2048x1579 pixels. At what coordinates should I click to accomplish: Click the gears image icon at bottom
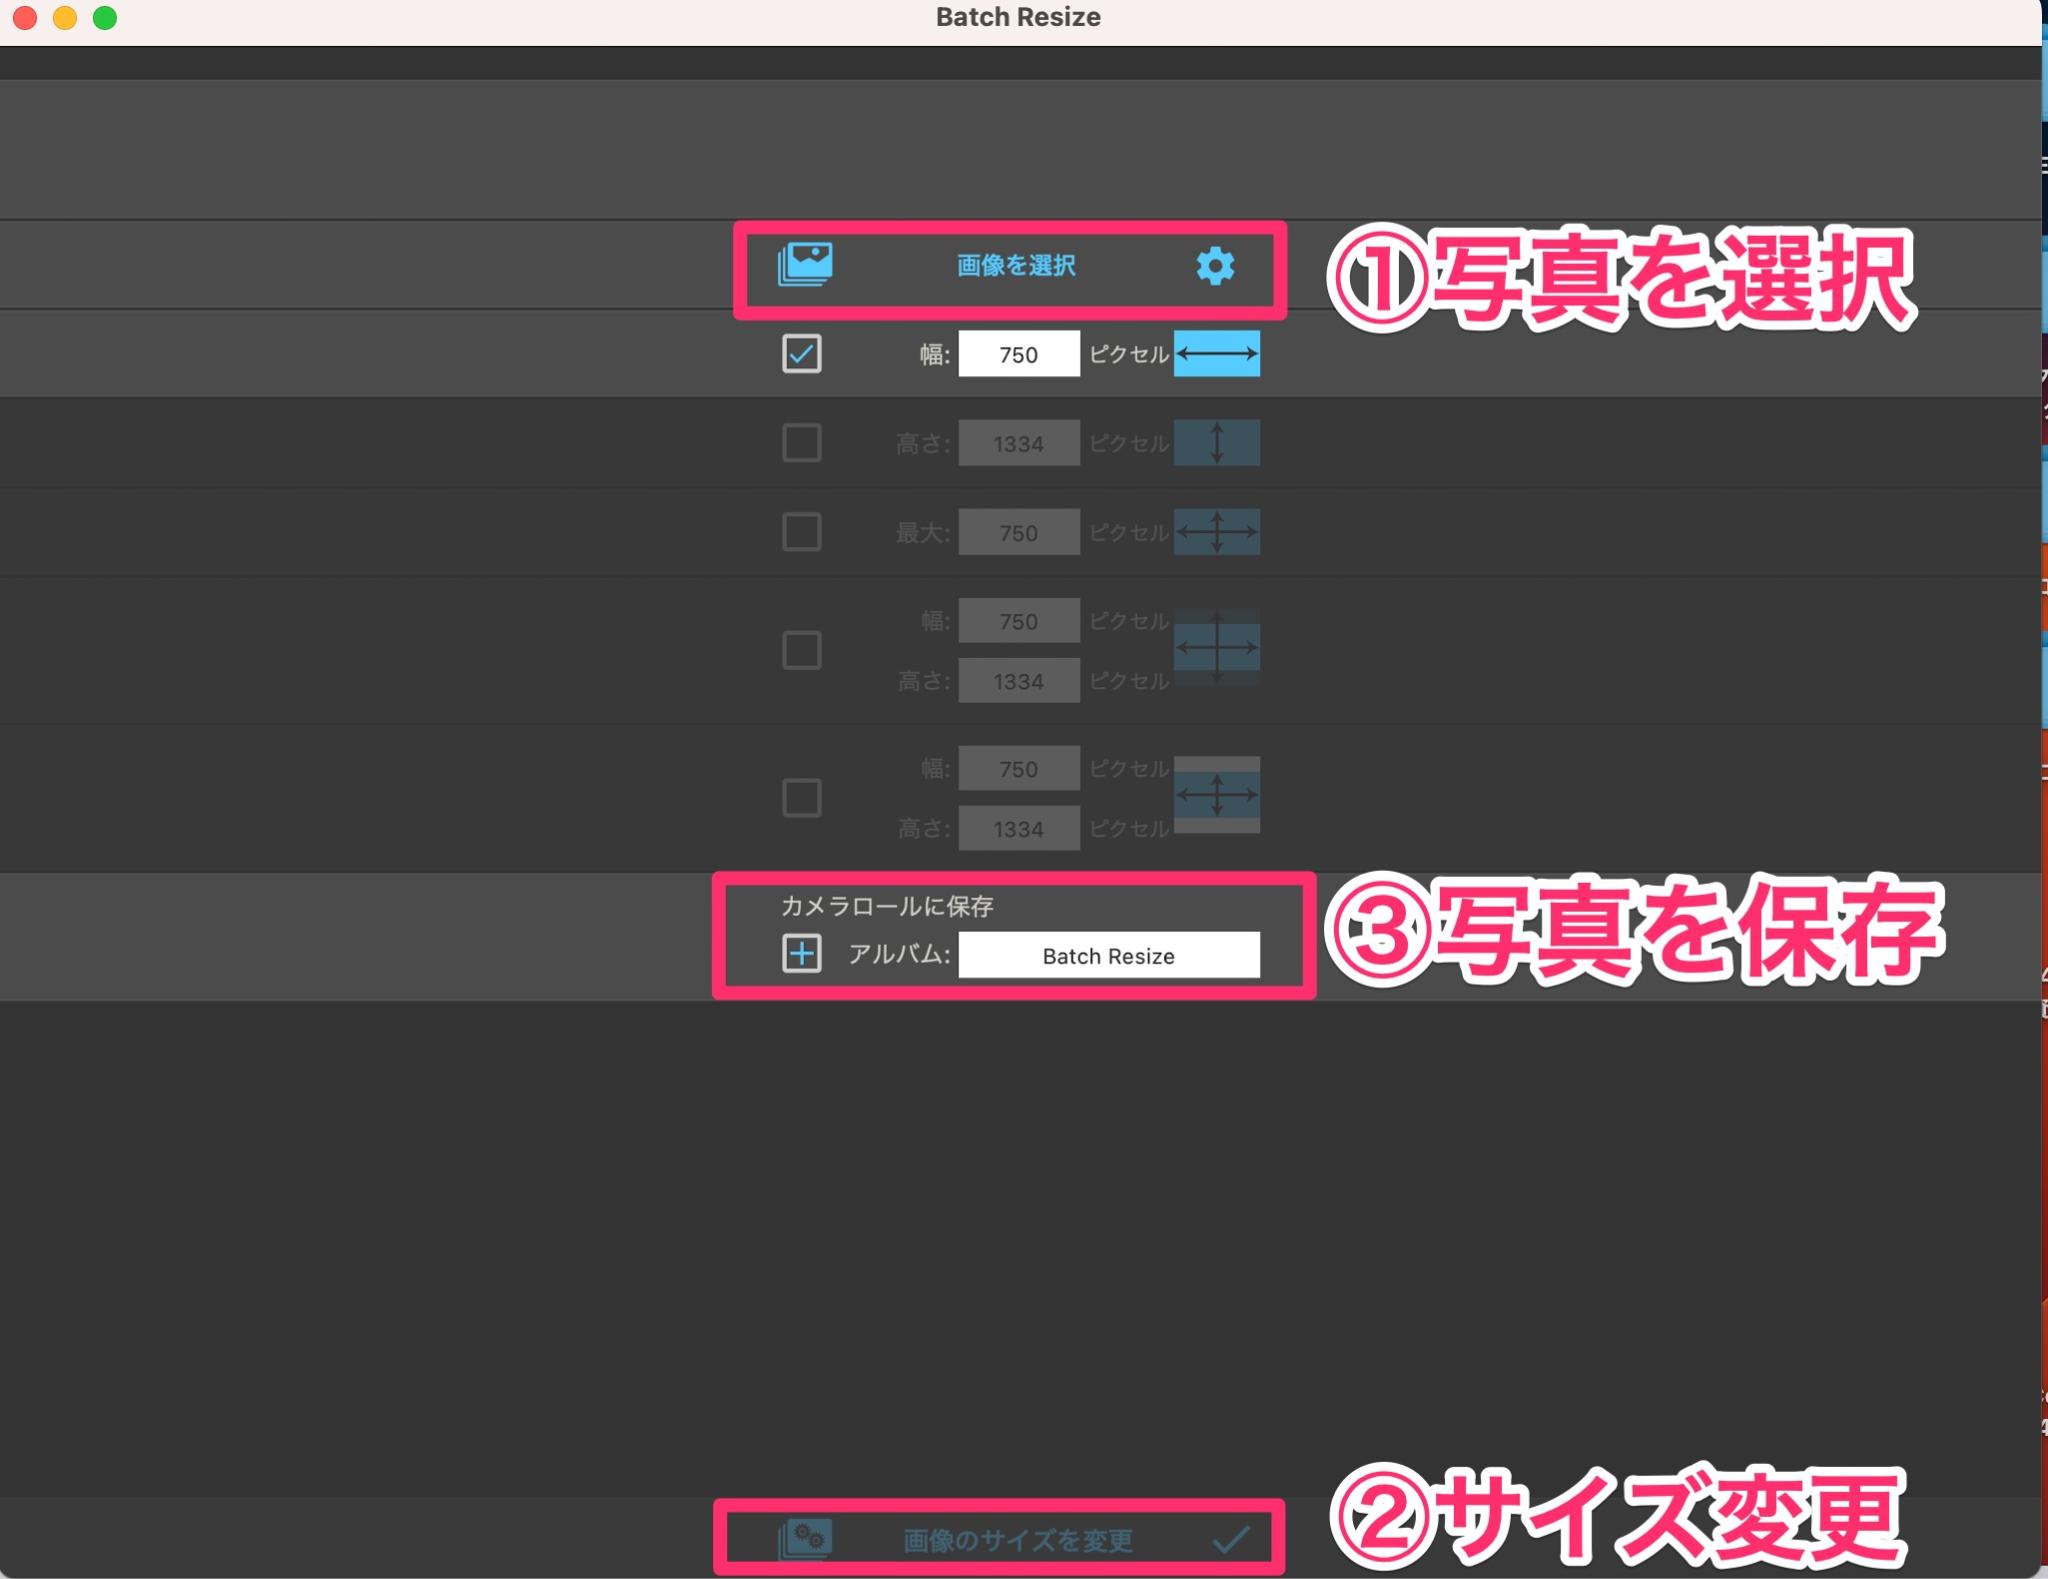[x=805, y=1540]
